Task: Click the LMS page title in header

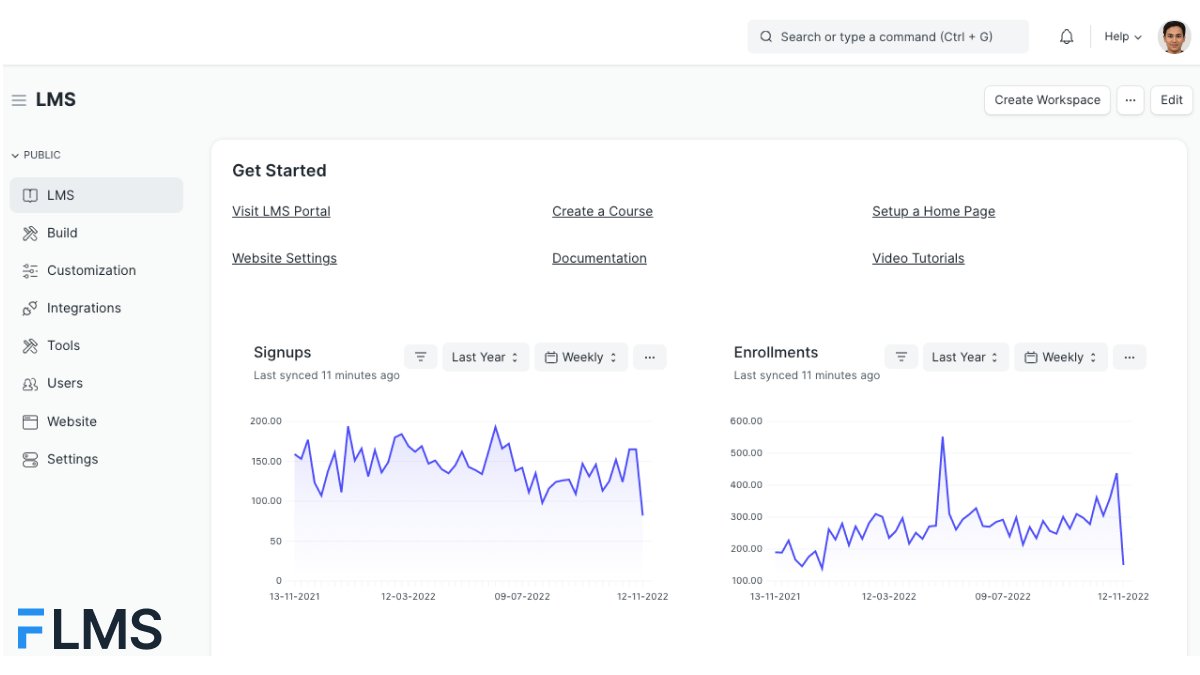Action: (56, 100)
